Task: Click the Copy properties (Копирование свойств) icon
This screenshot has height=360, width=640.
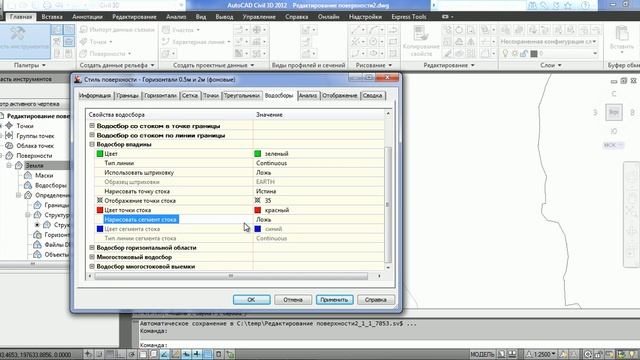Action: tap(421, 34)
